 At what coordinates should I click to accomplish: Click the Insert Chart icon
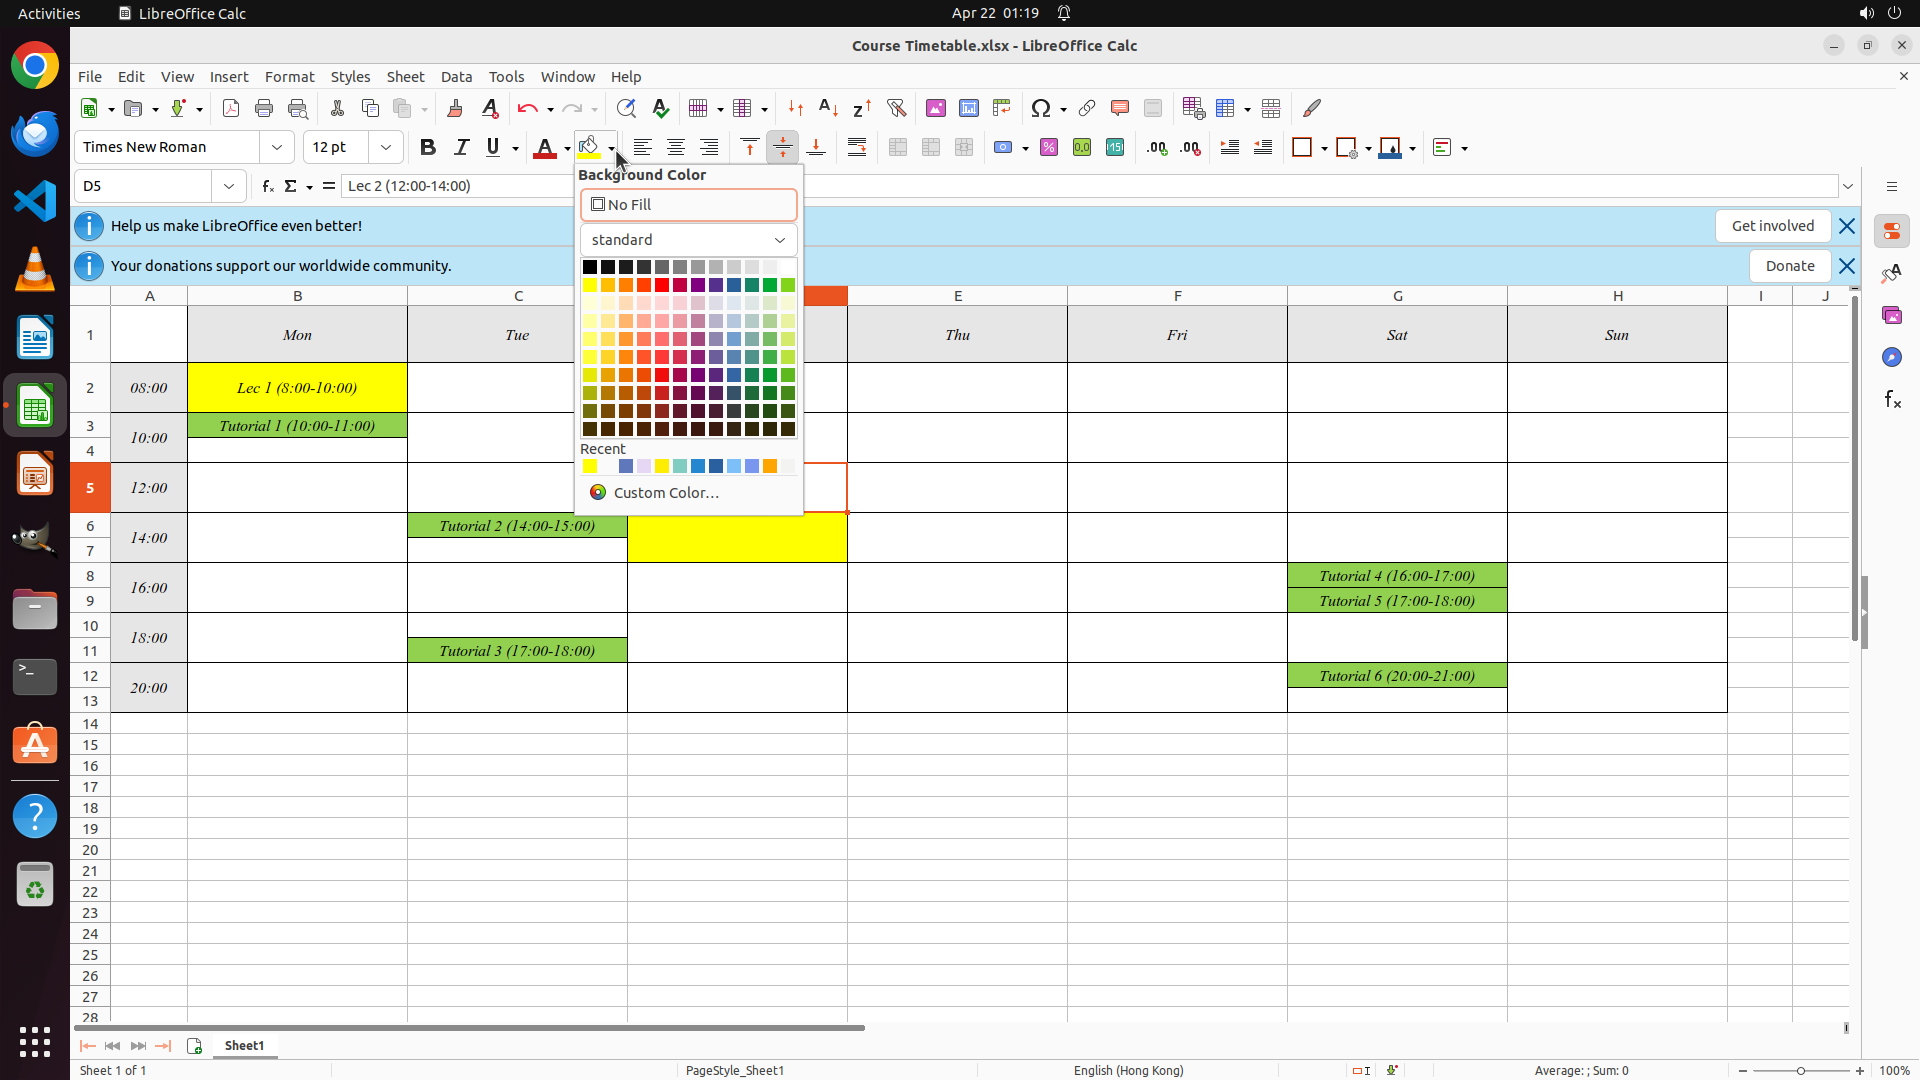[x=969, y=108]
